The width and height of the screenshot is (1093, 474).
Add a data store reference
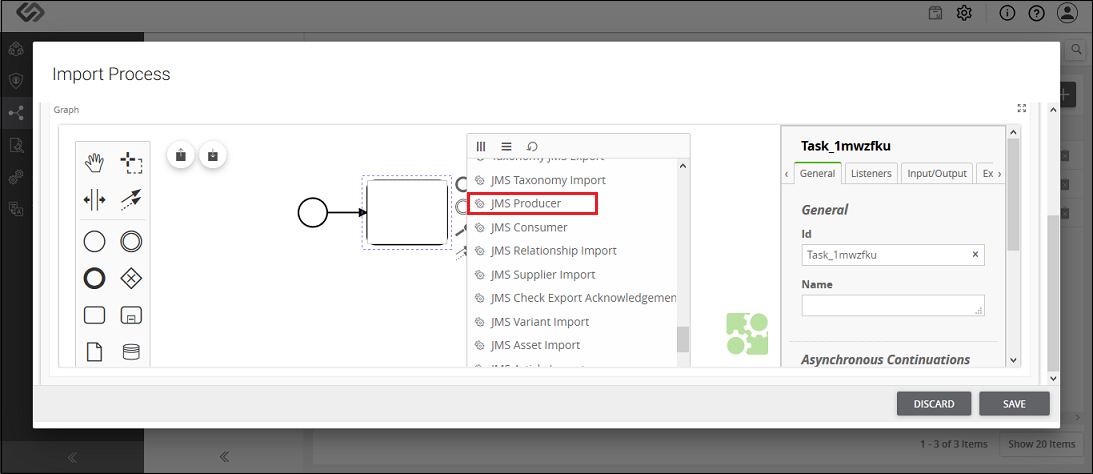click(131, 351)
